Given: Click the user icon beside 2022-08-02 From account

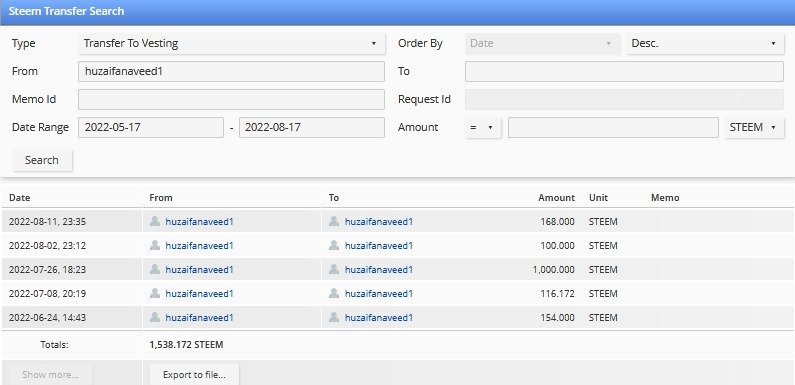Looking at the screenshot, I should pyautogui.click(x=155, y=245).
